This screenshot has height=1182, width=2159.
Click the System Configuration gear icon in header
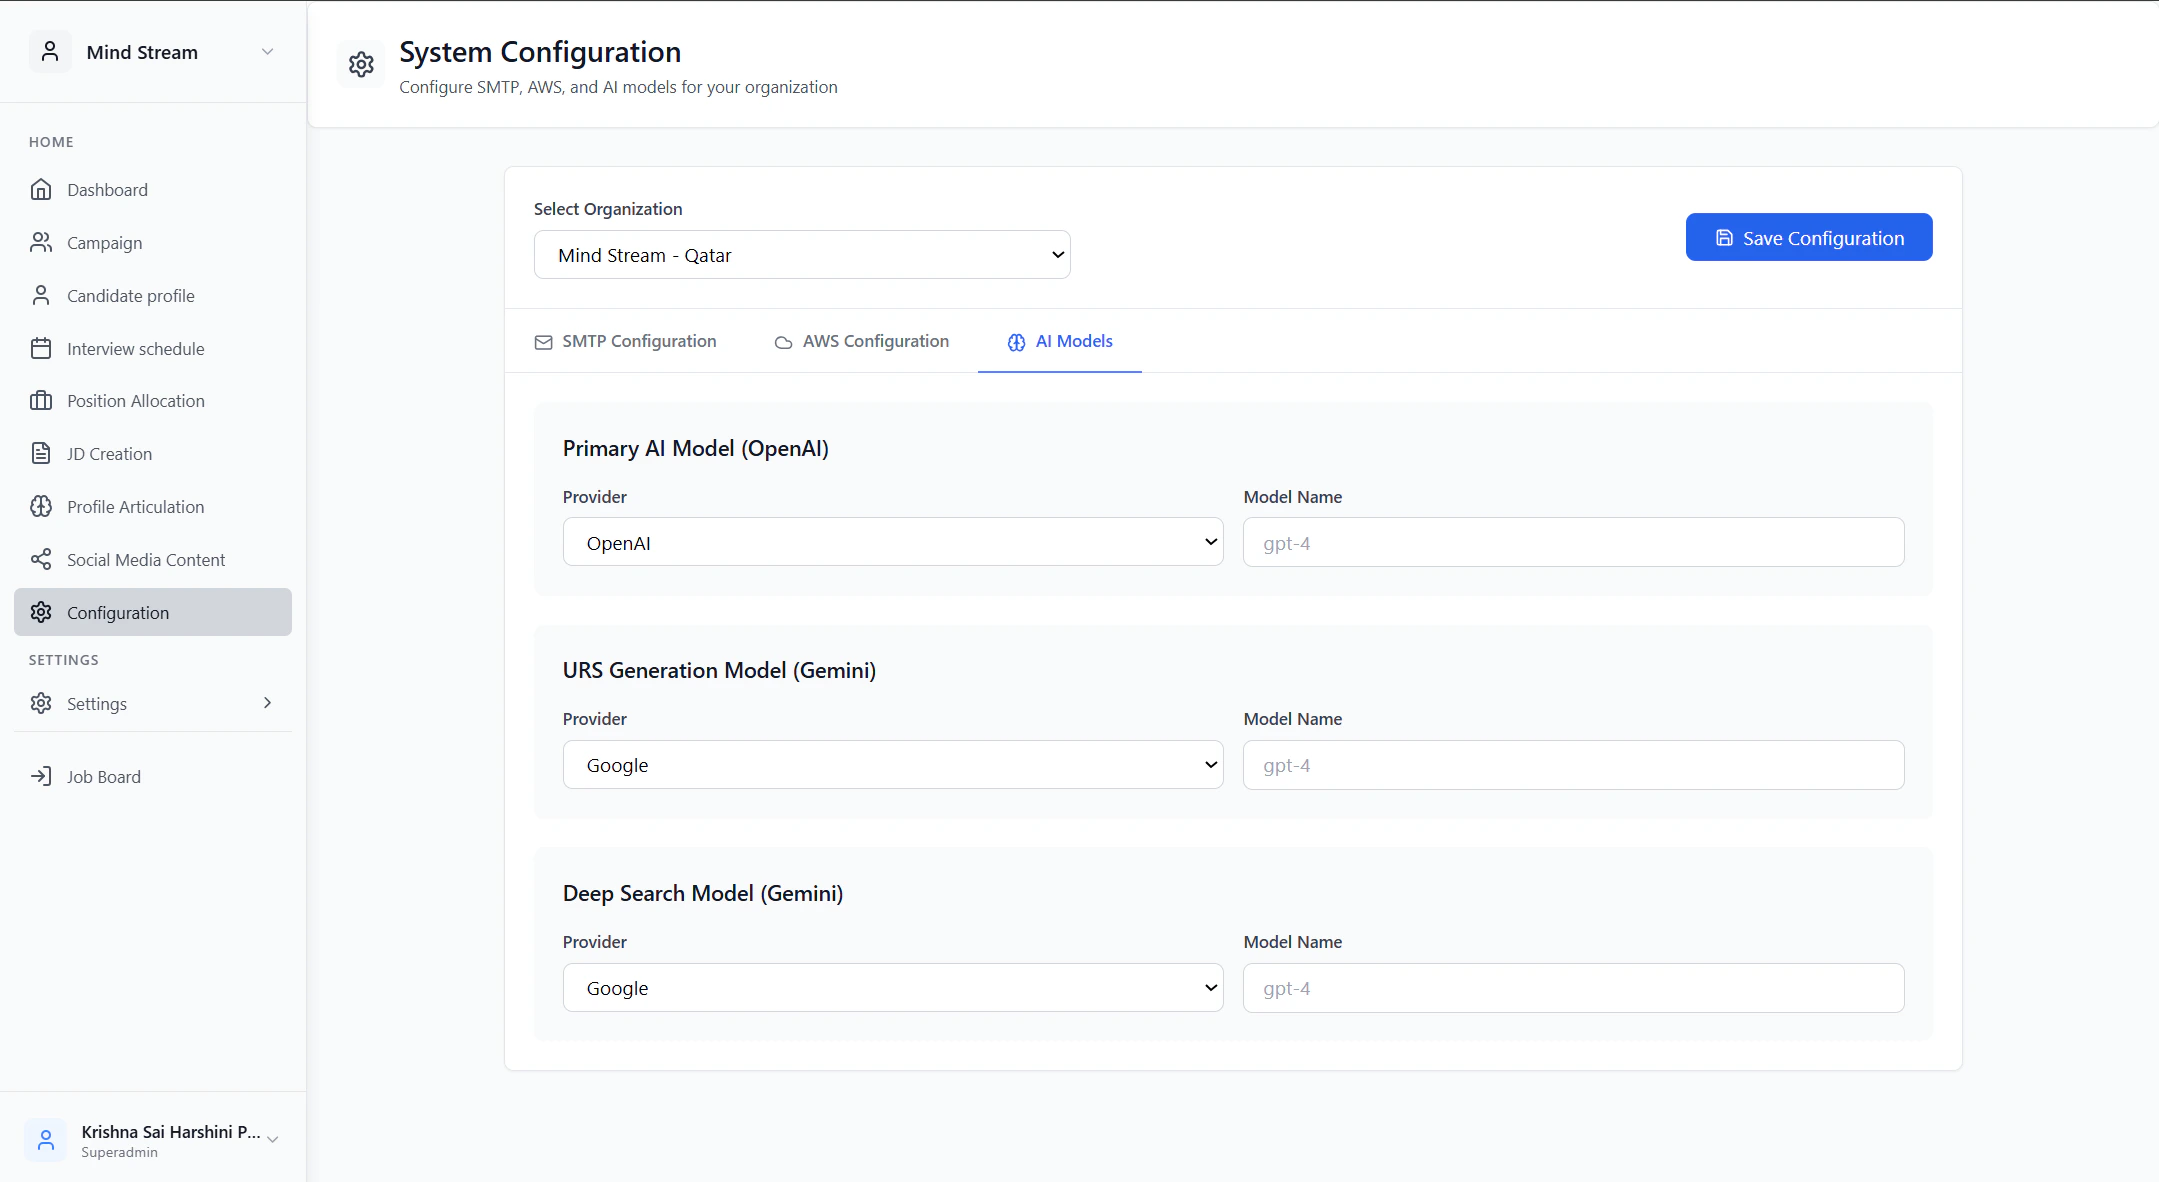click(361, 65)
